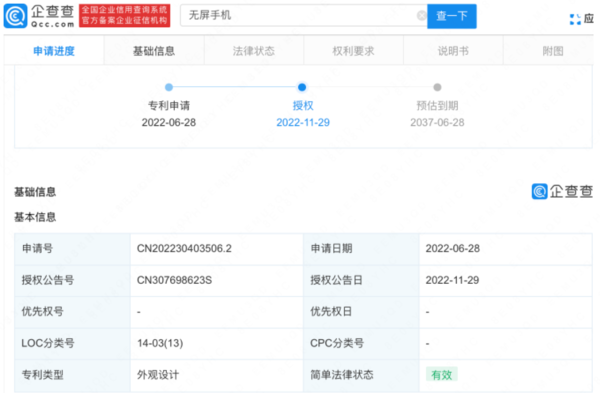This screenshot has height=393, width=600.
Task: Clear the search field with the X icon
Action: click(x=421, y=16)
